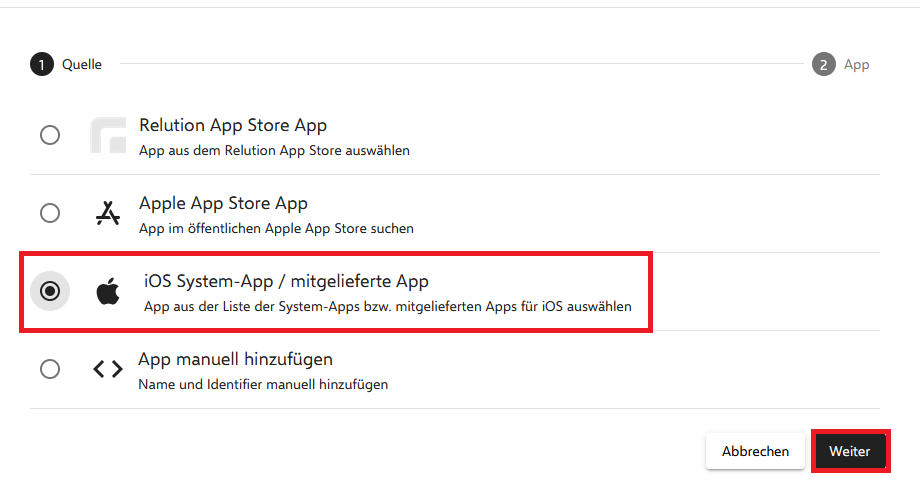Click the code brackets icon

coord(107,369)
